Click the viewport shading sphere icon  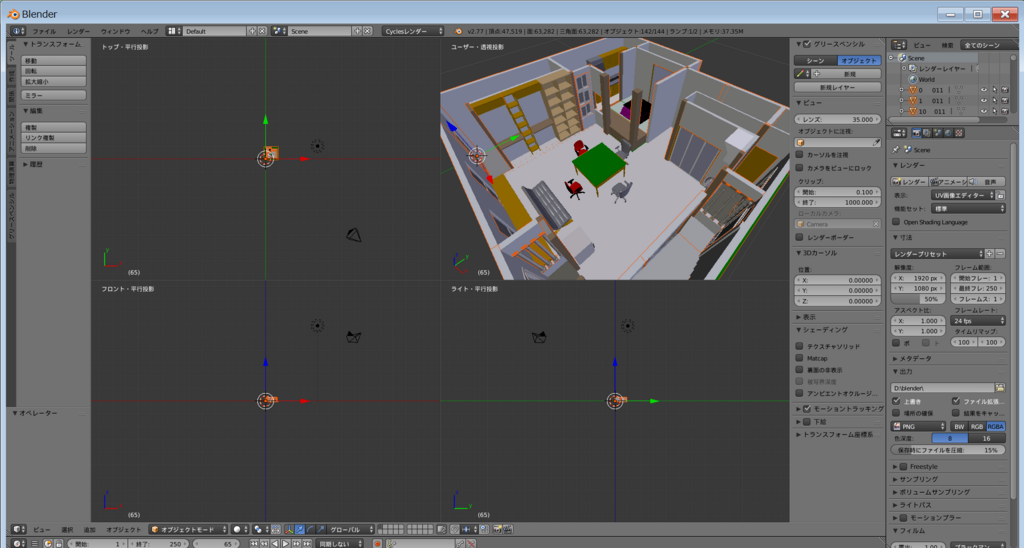[240, 530]
